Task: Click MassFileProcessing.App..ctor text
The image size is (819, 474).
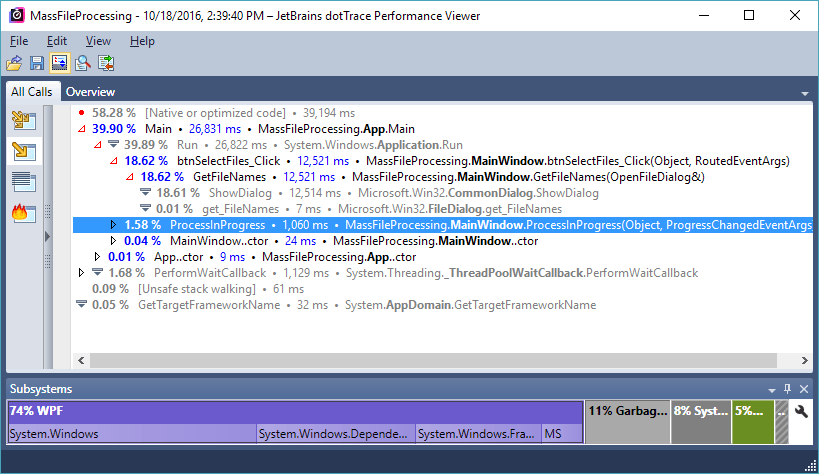Action: [x=339, y=257]
